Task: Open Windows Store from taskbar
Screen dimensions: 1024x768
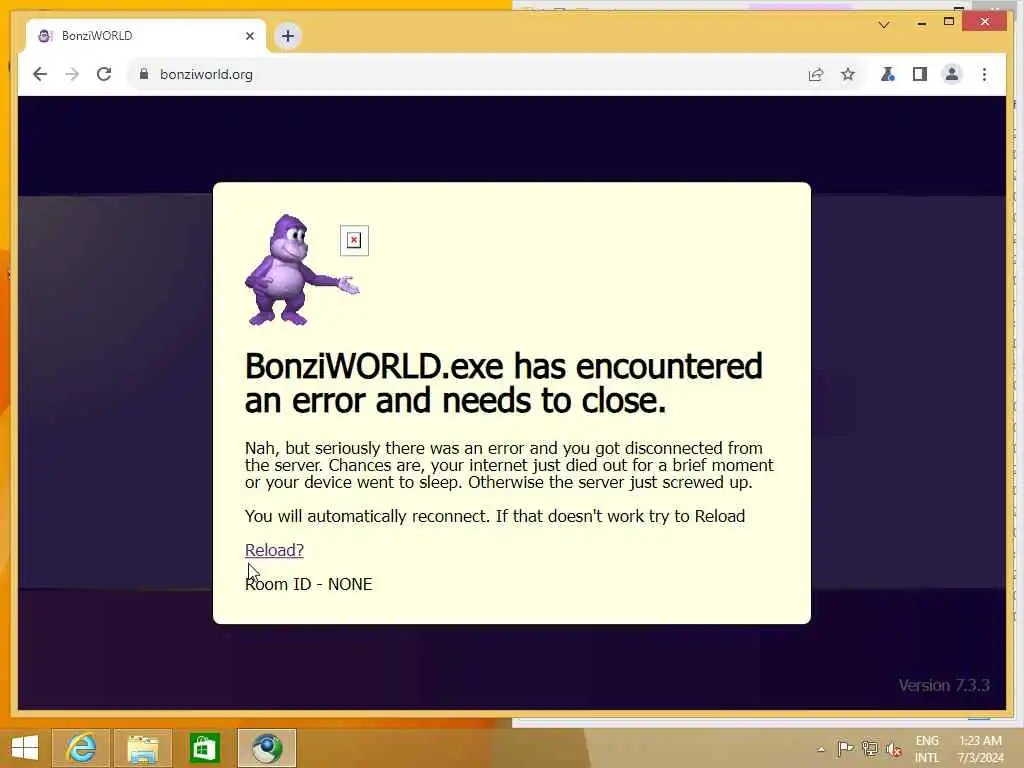Action: click(x=204, y=748)
